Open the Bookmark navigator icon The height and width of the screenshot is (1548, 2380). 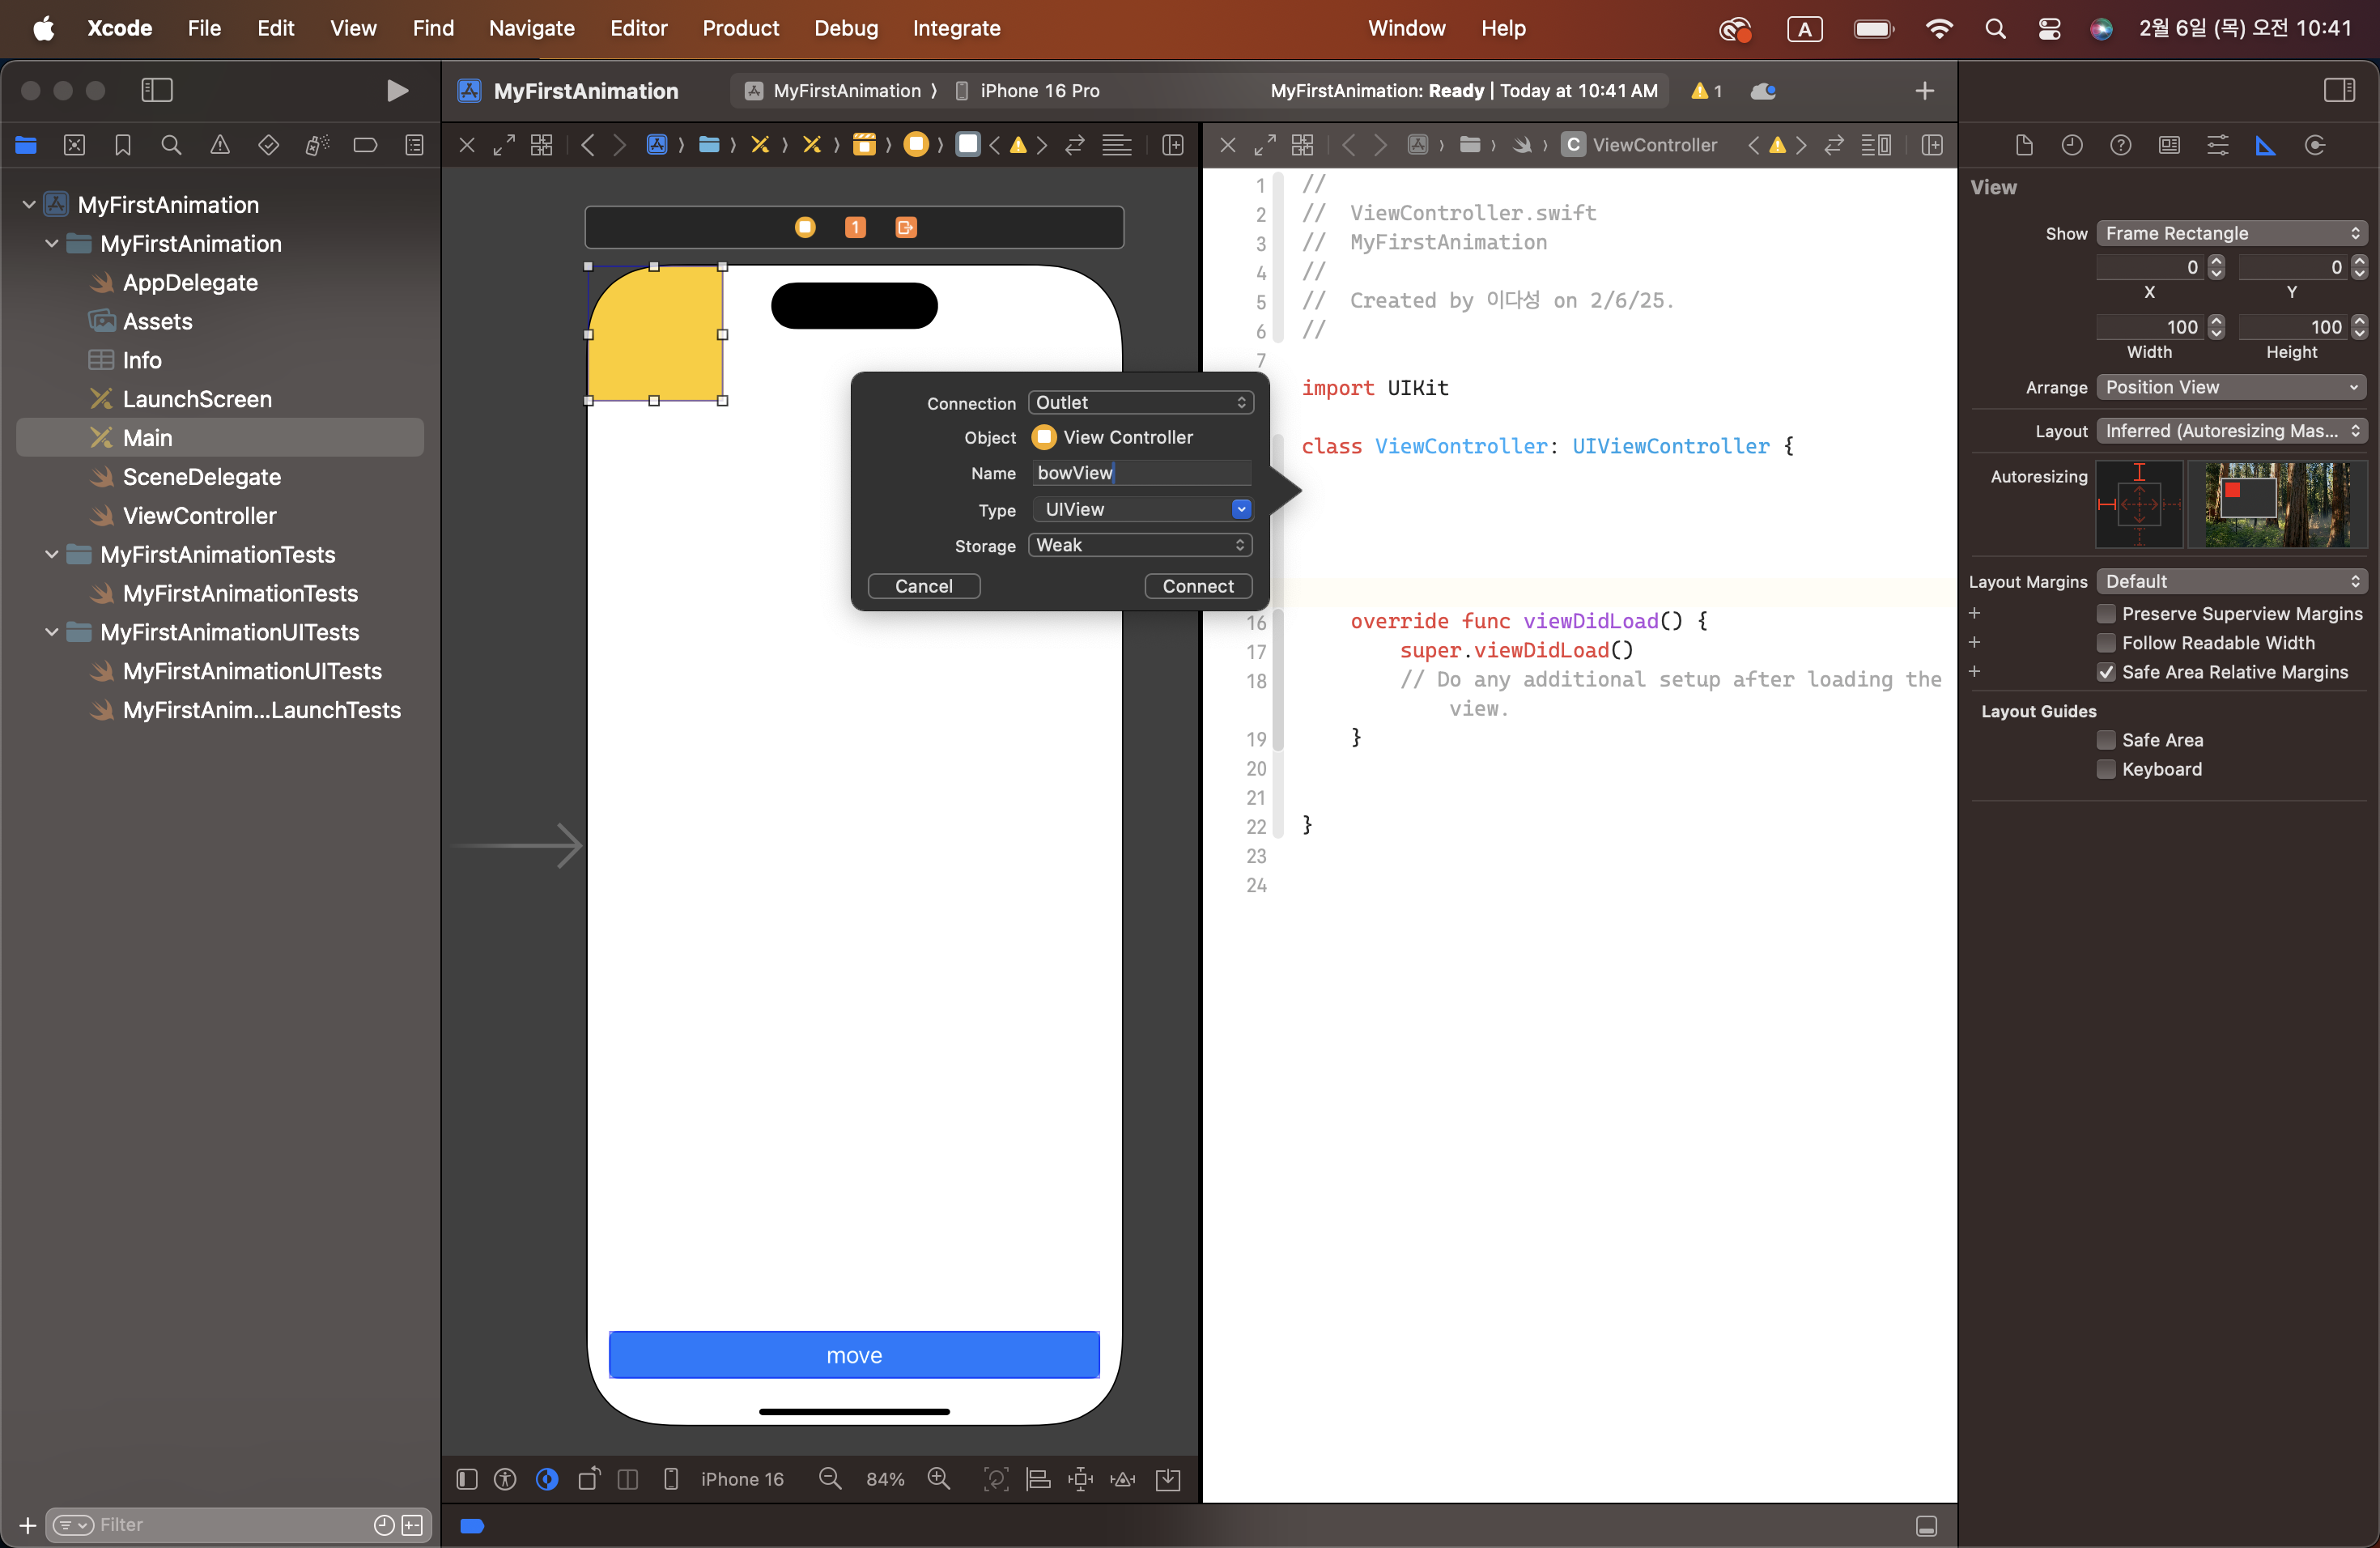click(x=123, y=146)
